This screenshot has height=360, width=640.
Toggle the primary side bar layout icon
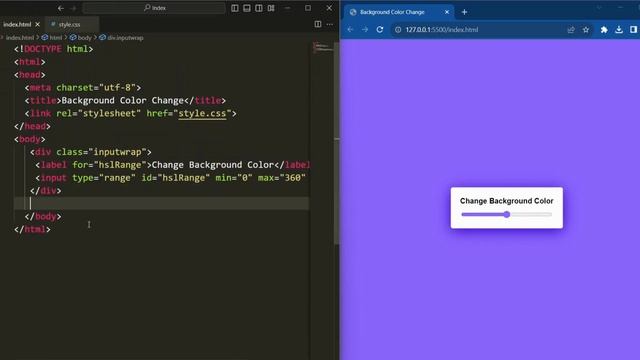point(235,8)
